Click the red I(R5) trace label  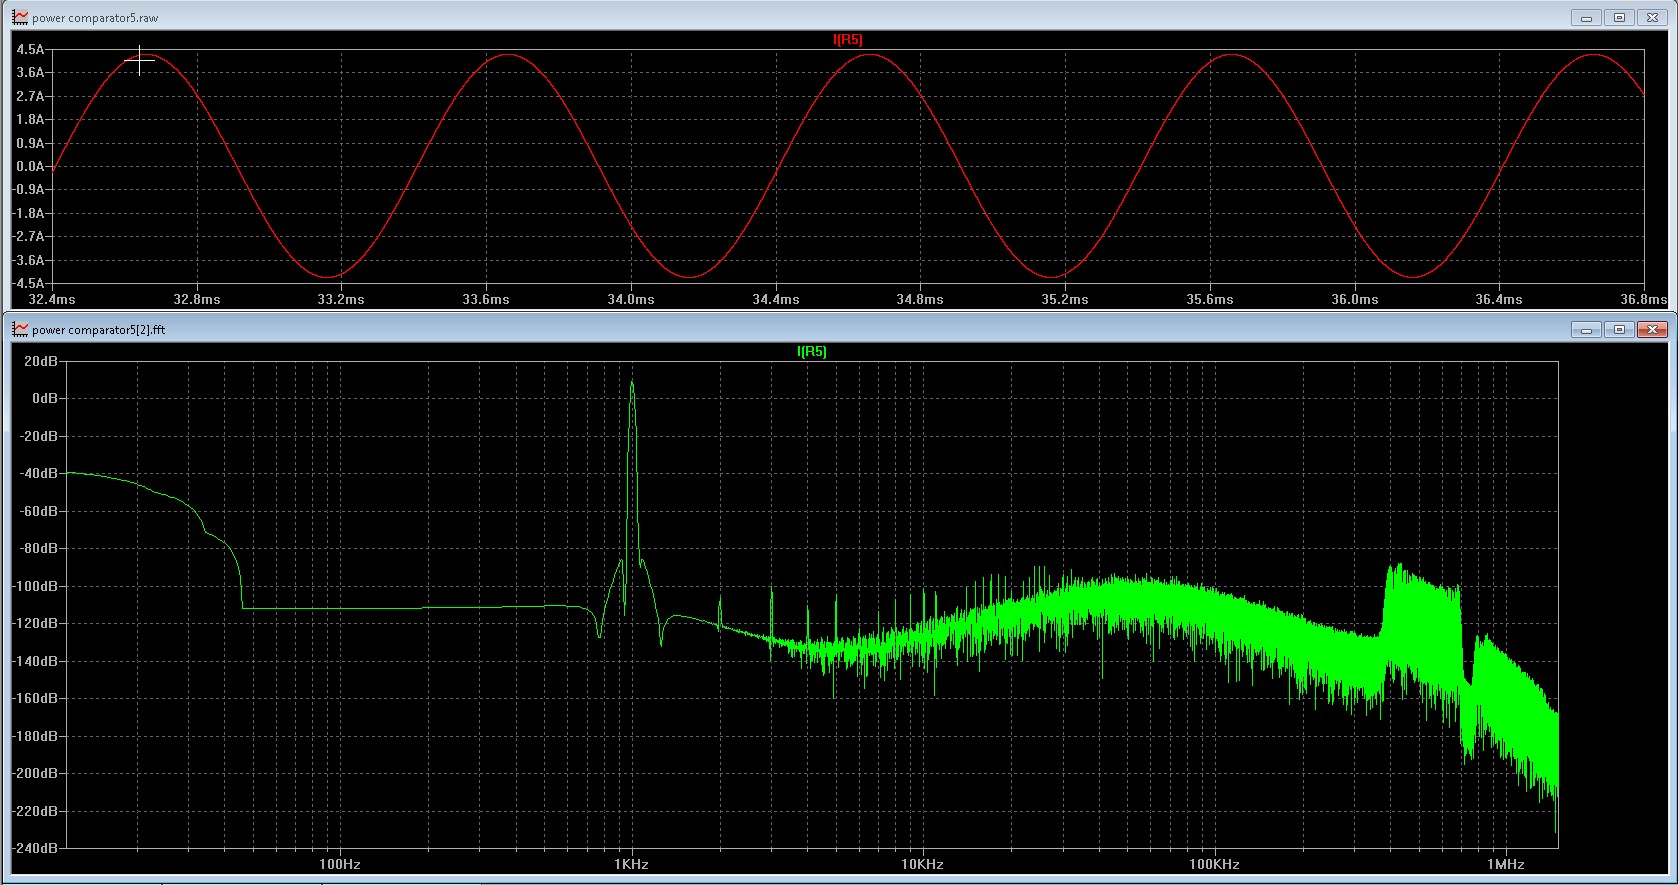tap(847, 40)
